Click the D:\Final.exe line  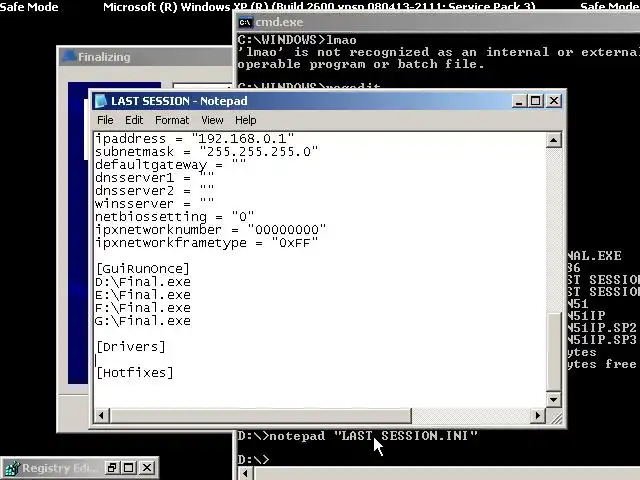click(x=142, y=282)
